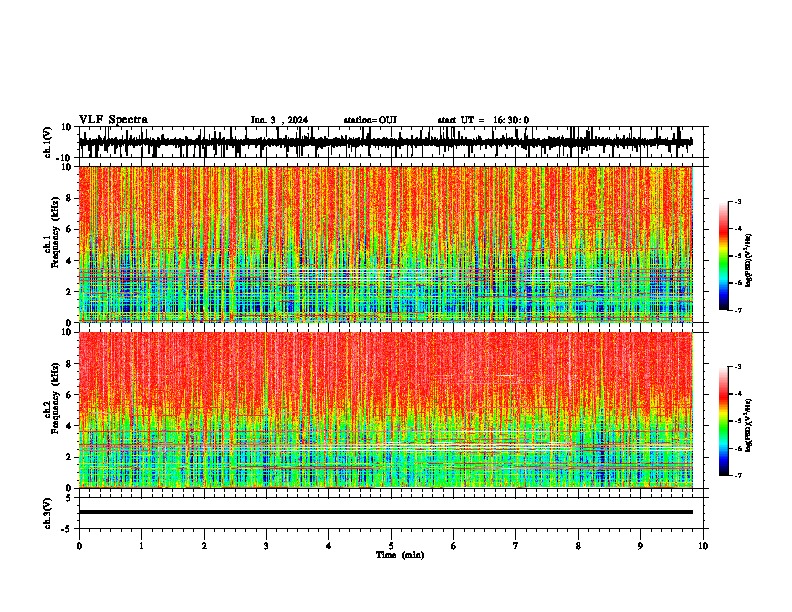The height and width of the screenshot is (612, 792).
Task: Click the "6" kHz tick of ch.2 spectrogram
Action: pos(69,395)
